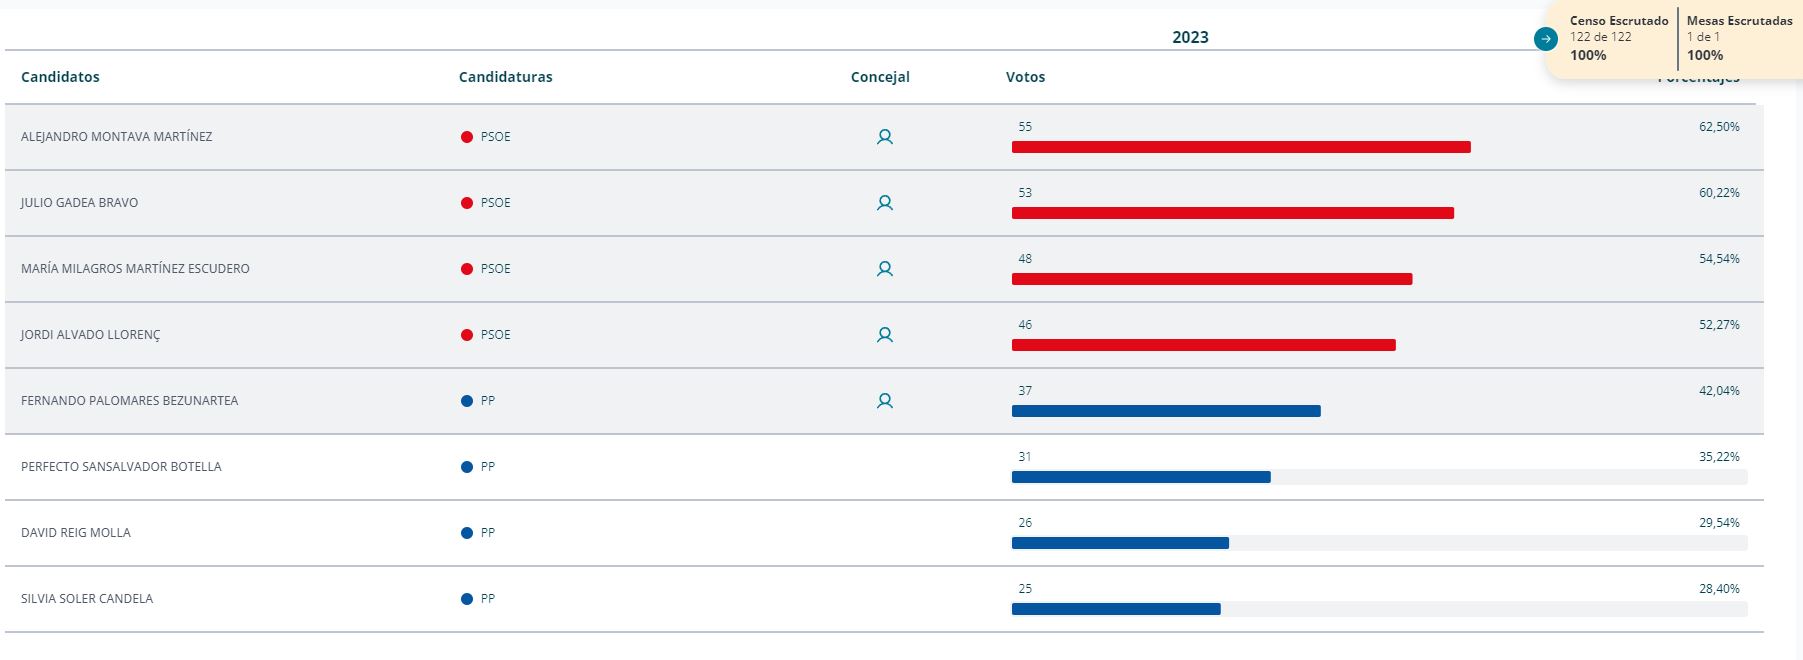
Task: Click the Mesas Escrutadas 100% status
Action: 1705,55
